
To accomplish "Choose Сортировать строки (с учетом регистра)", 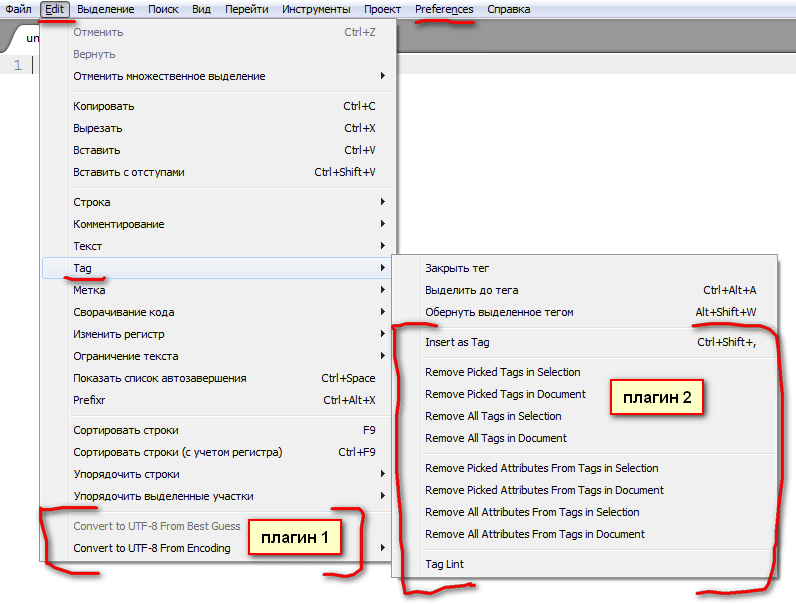I will click(x=217, y=452).
